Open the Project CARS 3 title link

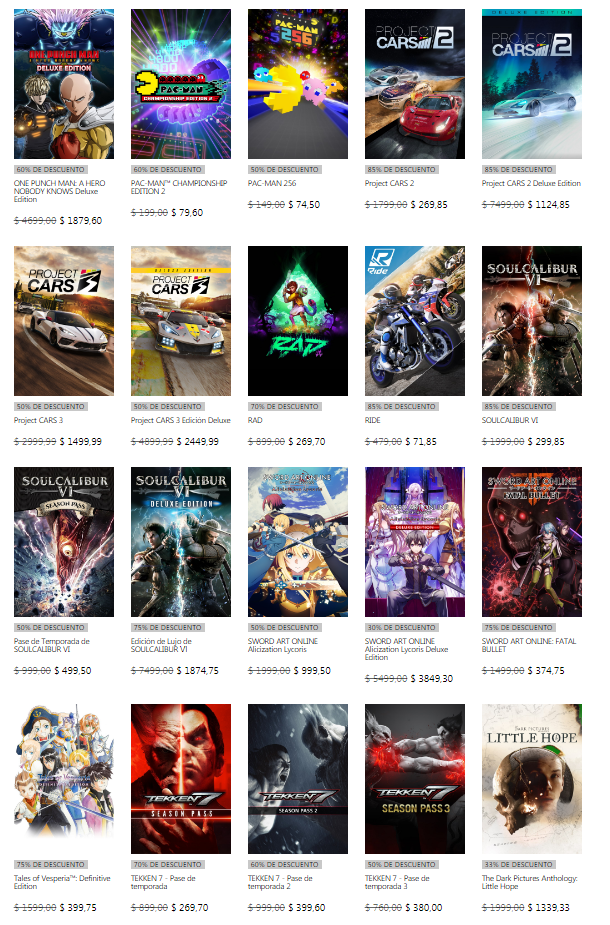pos(38,421)
